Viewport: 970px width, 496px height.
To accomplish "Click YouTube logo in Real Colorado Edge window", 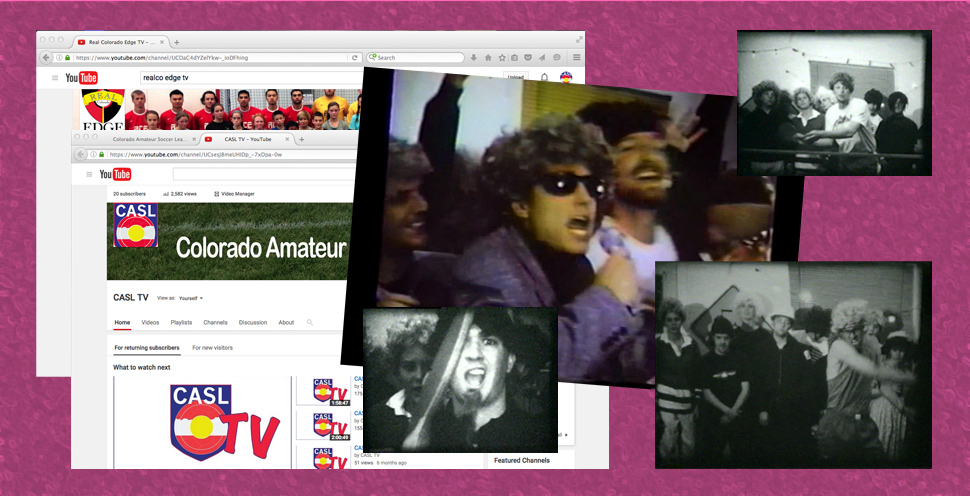I will (x=82, y=78).
